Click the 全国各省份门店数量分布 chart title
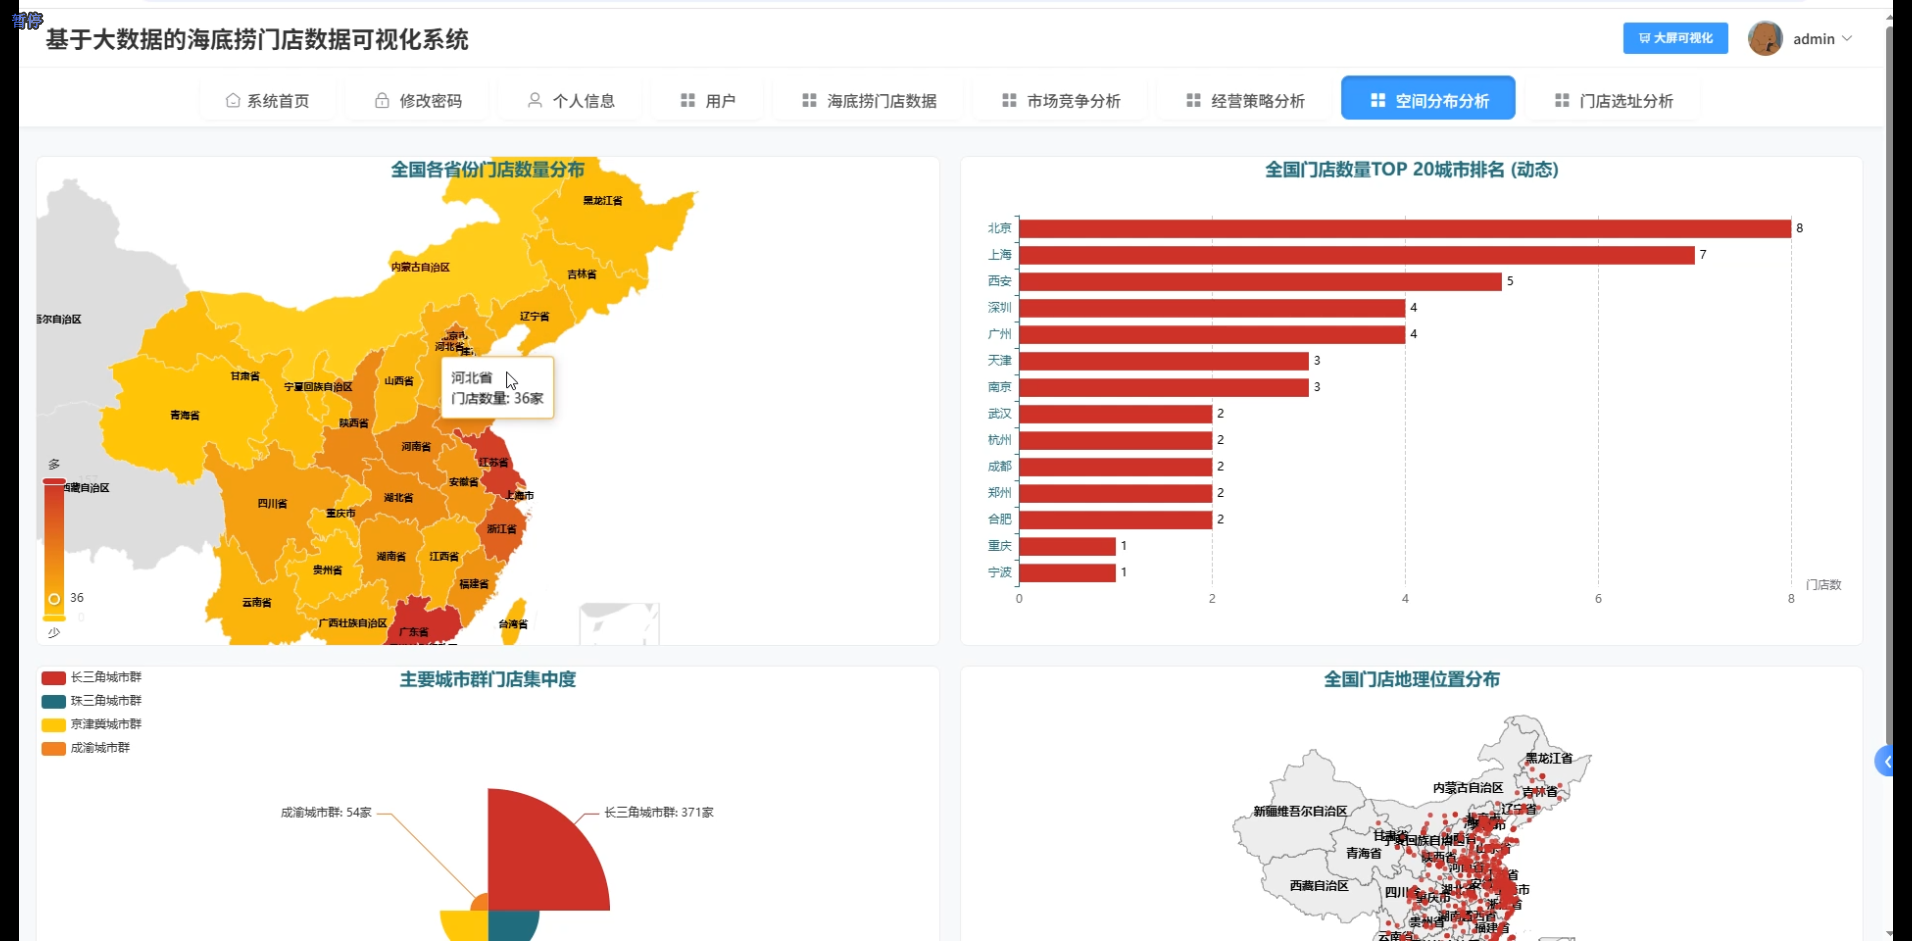 click(x=487, y=170)
